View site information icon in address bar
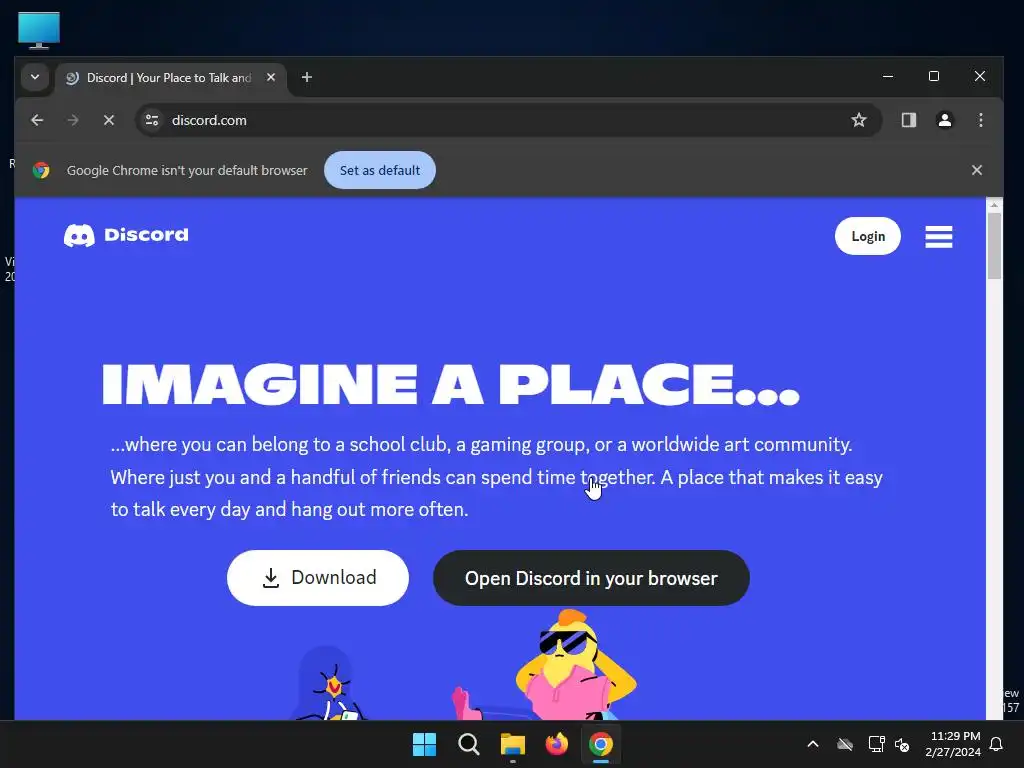The height and width of the screenshot is (768, 1024). 152,120
